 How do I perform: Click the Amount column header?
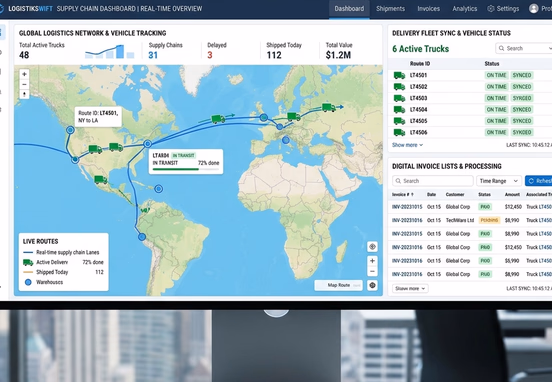[512, 194]
